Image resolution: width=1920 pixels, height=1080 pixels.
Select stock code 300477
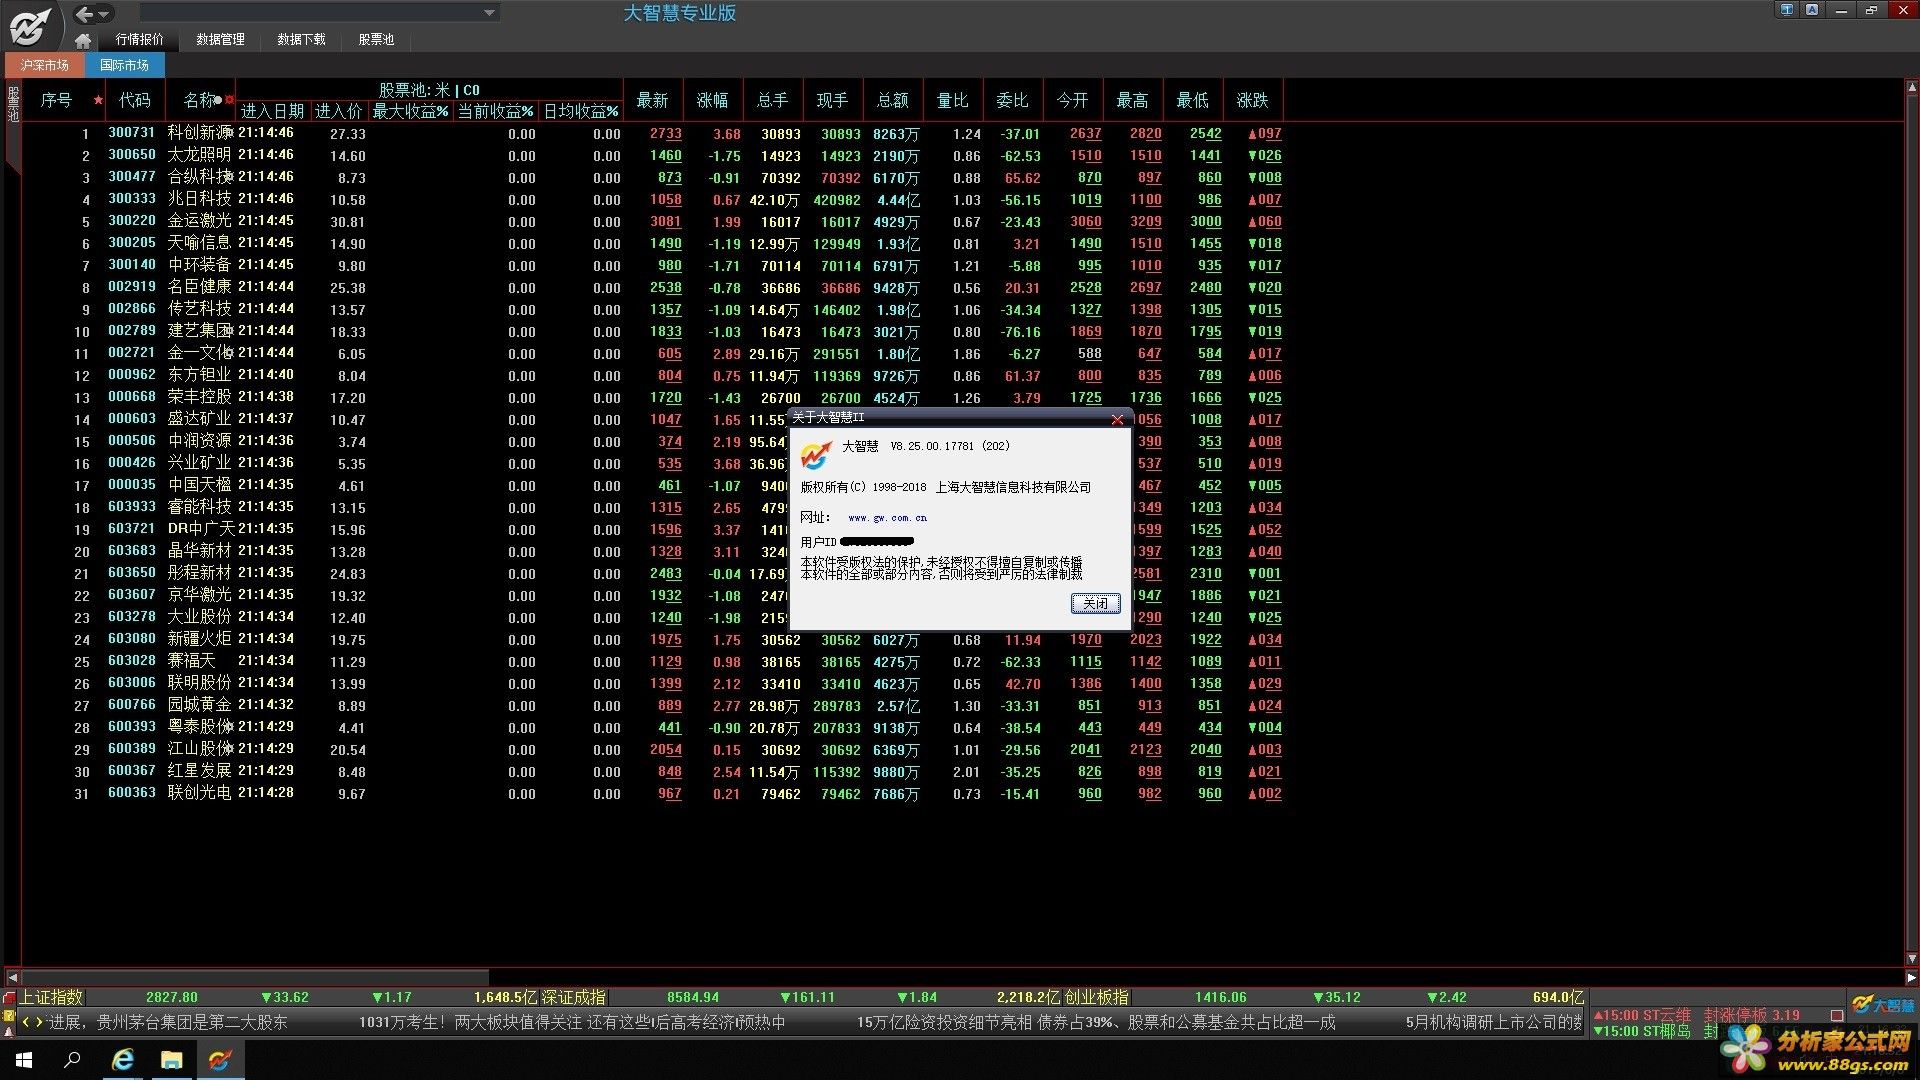(132, 177)
